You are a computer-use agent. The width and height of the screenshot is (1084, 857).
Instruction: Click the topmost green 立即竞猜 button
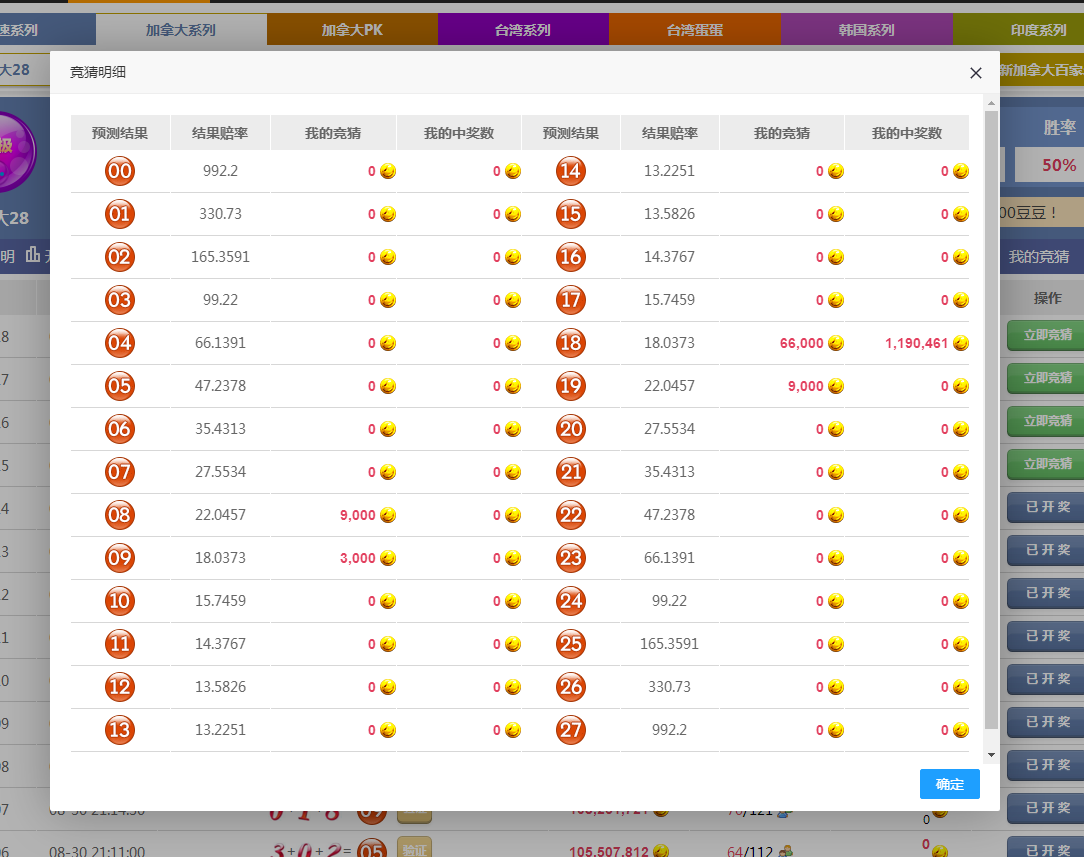1046,335
